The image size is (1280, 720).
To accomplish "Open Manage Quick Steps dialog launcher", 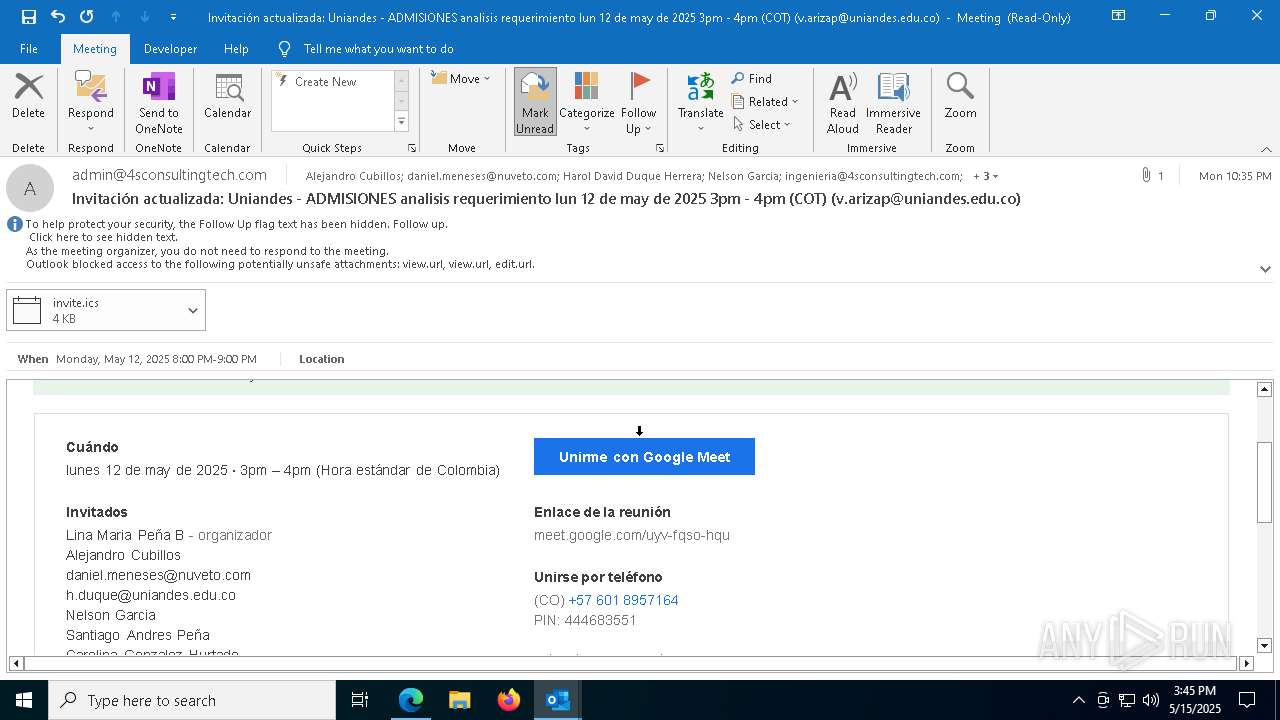I will pos(412,148).
